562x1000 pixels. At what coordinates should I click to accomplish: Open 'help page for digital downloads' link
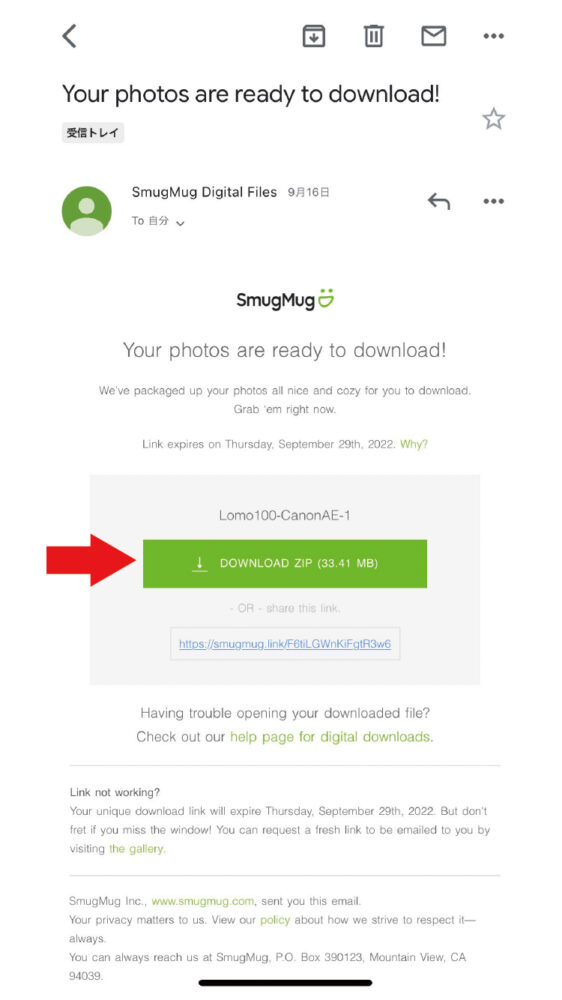[330, 737]
